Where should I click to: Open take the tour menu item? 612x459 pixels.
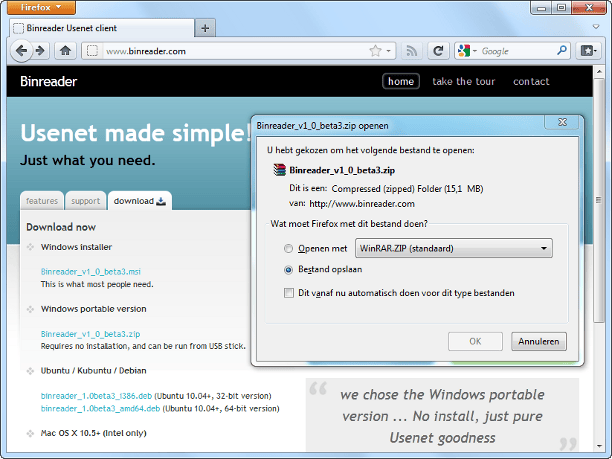pos(463,81)
